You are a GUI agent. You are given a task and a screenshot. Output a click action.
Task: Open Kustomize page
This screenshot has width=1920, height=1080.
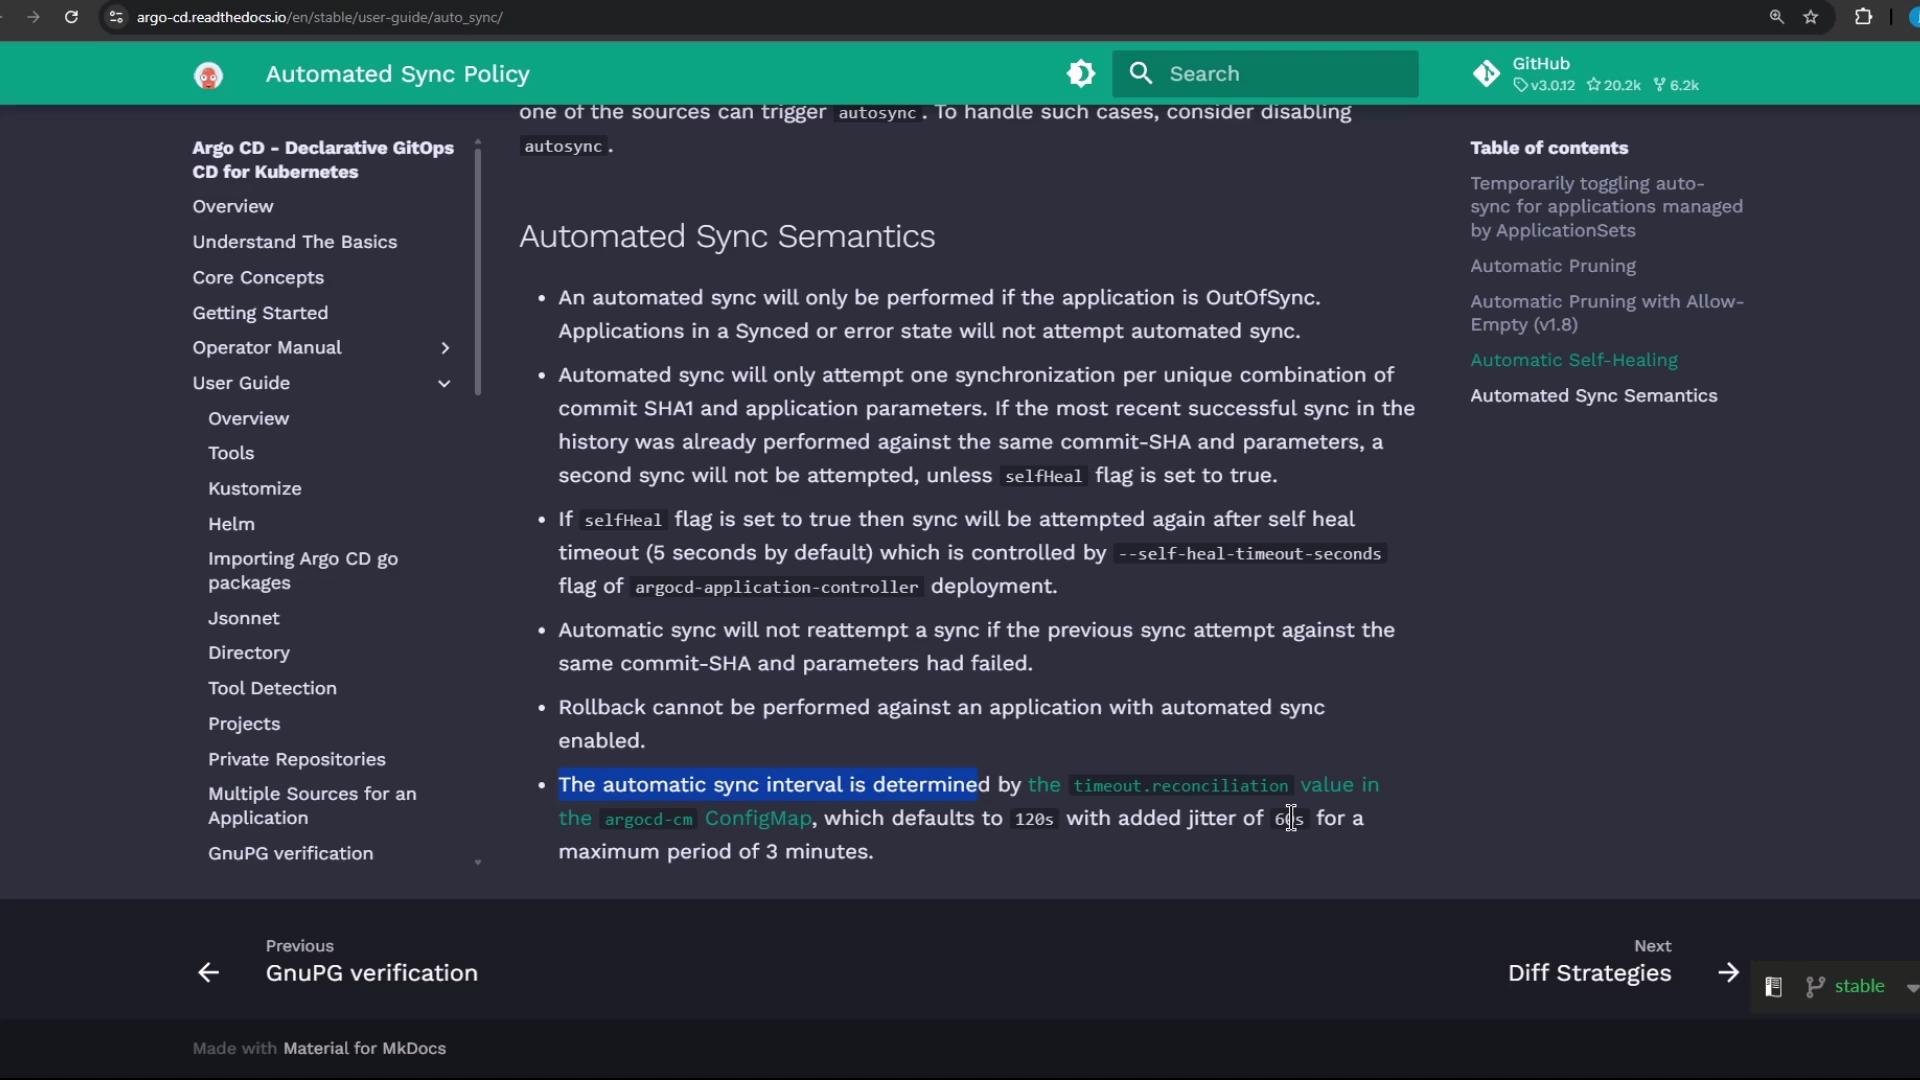click(254, 489)
